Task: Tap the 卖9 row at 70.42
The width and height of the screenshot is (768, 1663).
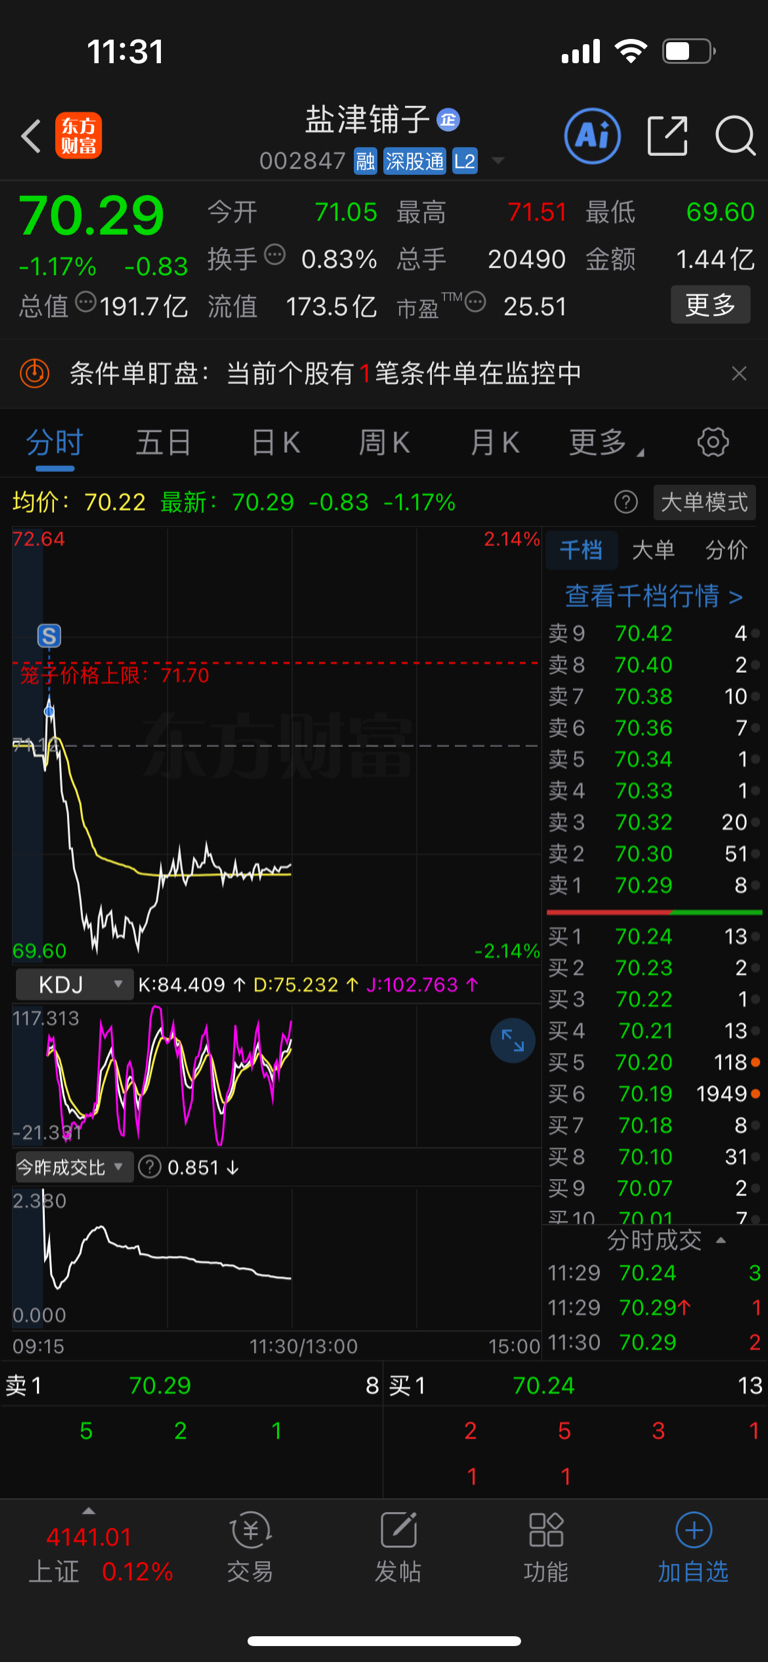Action: [x=653, y=634]
